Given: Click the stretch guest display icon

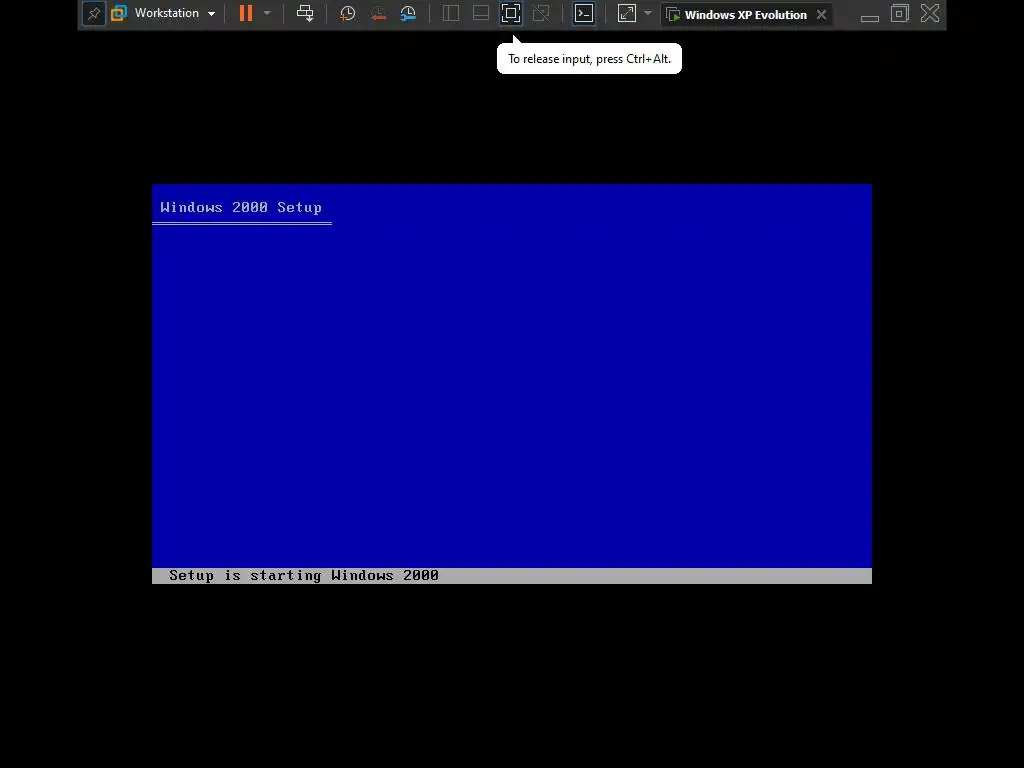Looking at the screenshot, I should pyautogui.click(x=627, y=13).
